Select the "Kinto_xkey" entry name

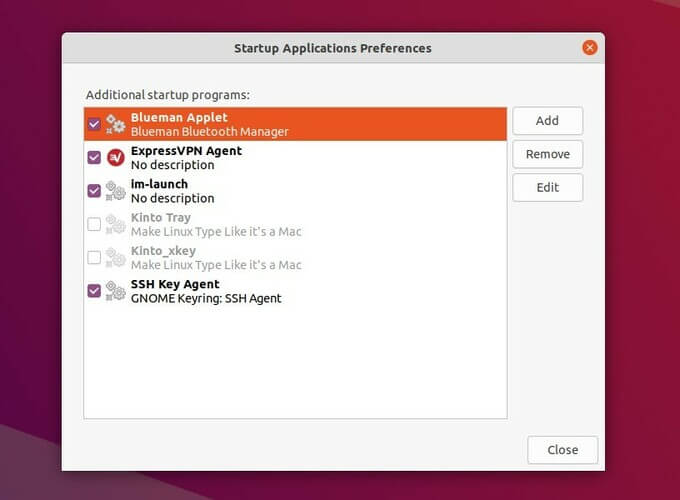163,251
